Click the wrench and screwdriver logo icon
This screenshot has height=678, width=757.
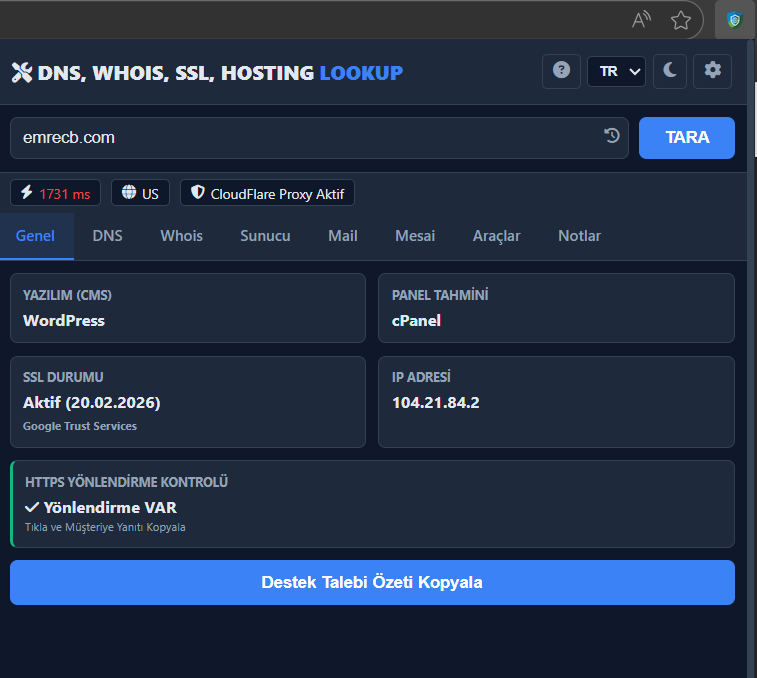coord(22,73)
